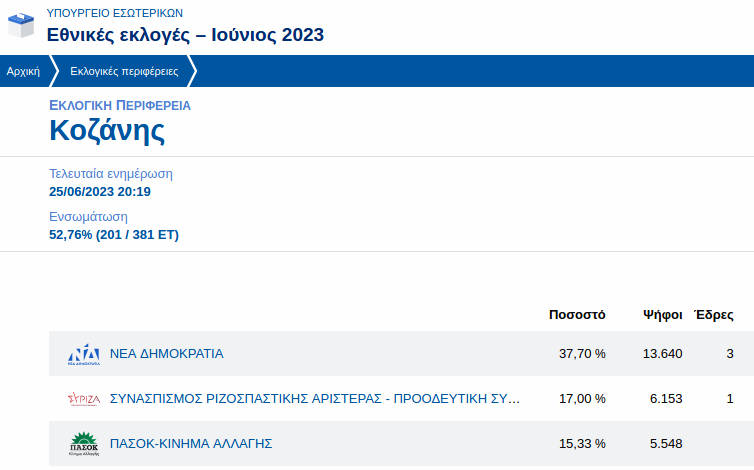Click the Ψήφοι column header
The height and width of the screenshot is (470, 754).
tap(662, 315)
